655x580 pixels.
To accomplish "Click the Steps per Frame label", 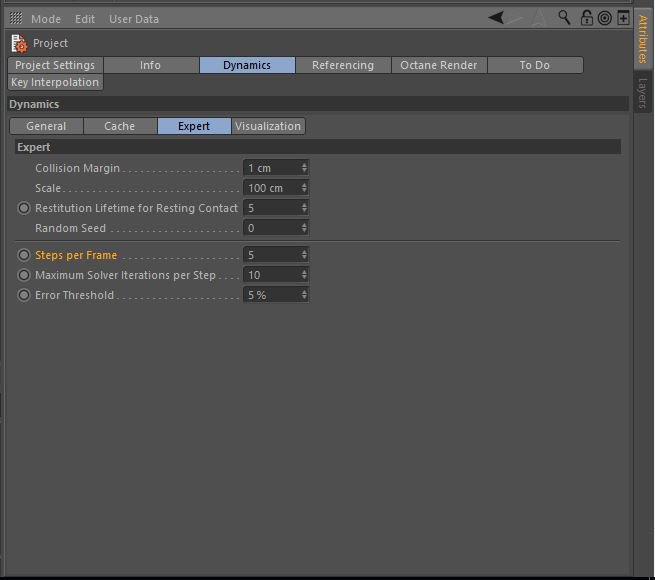I will coord(76,255).
